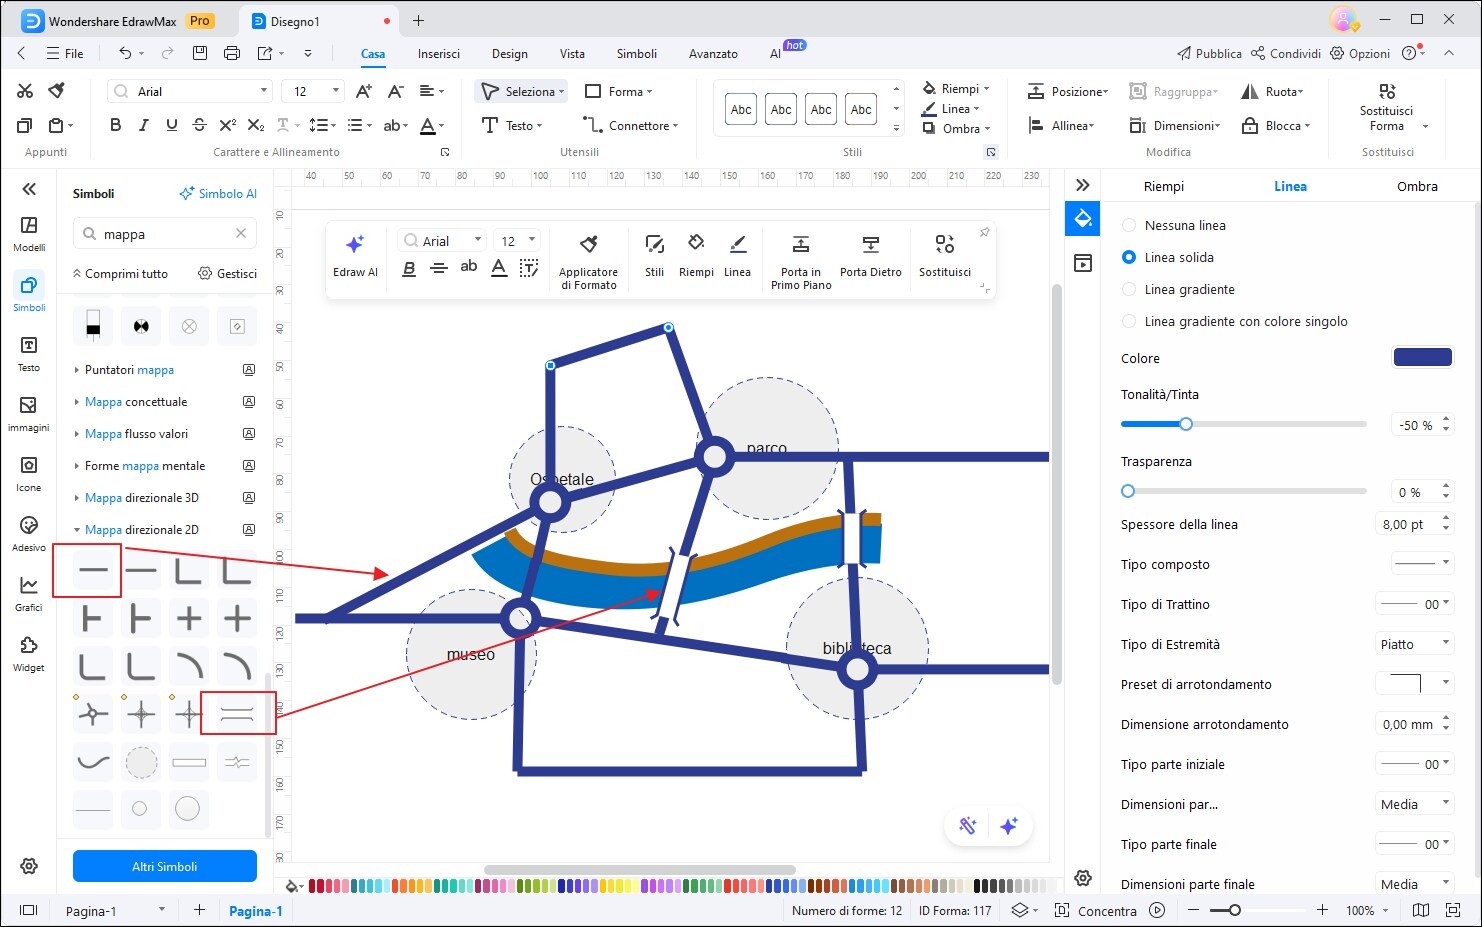
Task: Open Tipo di Estremità Piatto dropdown
Action: point(1414,644)
